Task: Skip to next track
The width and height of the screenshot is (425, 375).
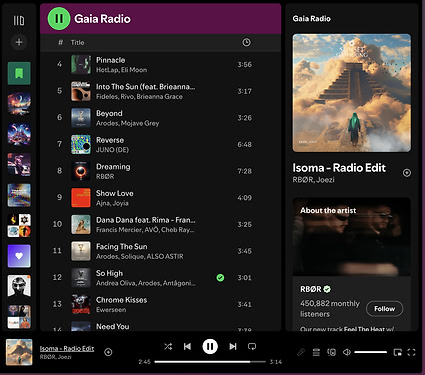Action: tap(233, 346)
